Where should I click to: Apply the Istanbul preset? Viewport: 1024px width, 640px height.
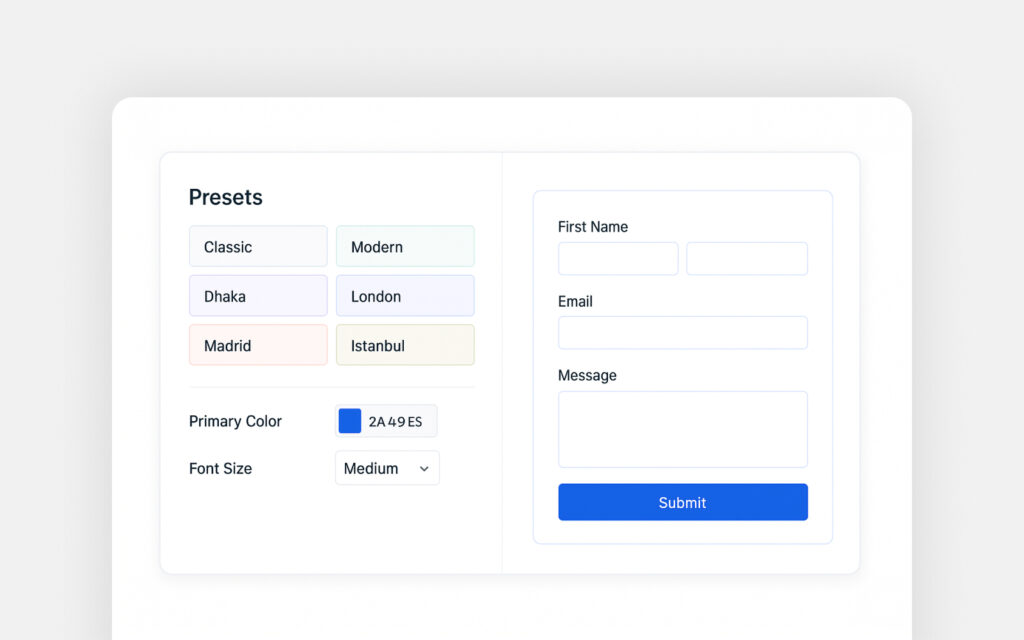pyautogui.click(x=405, y=345)
